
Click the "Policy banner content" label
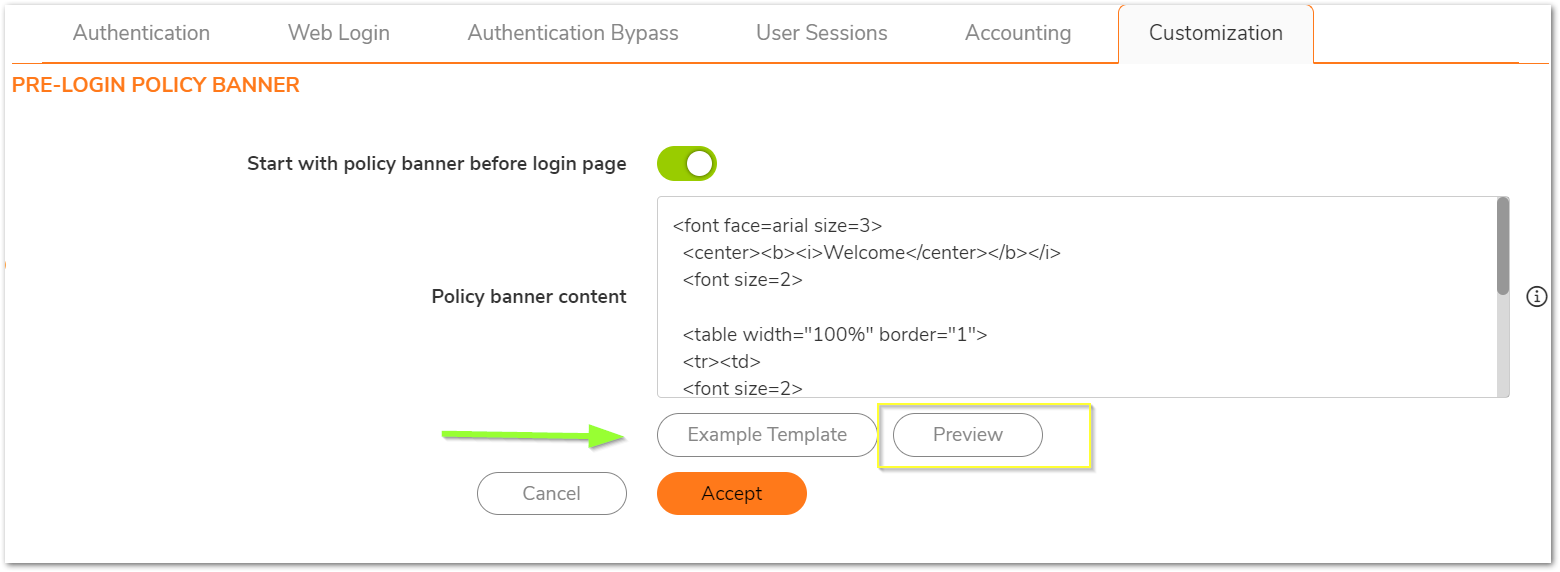coord(529,297)
